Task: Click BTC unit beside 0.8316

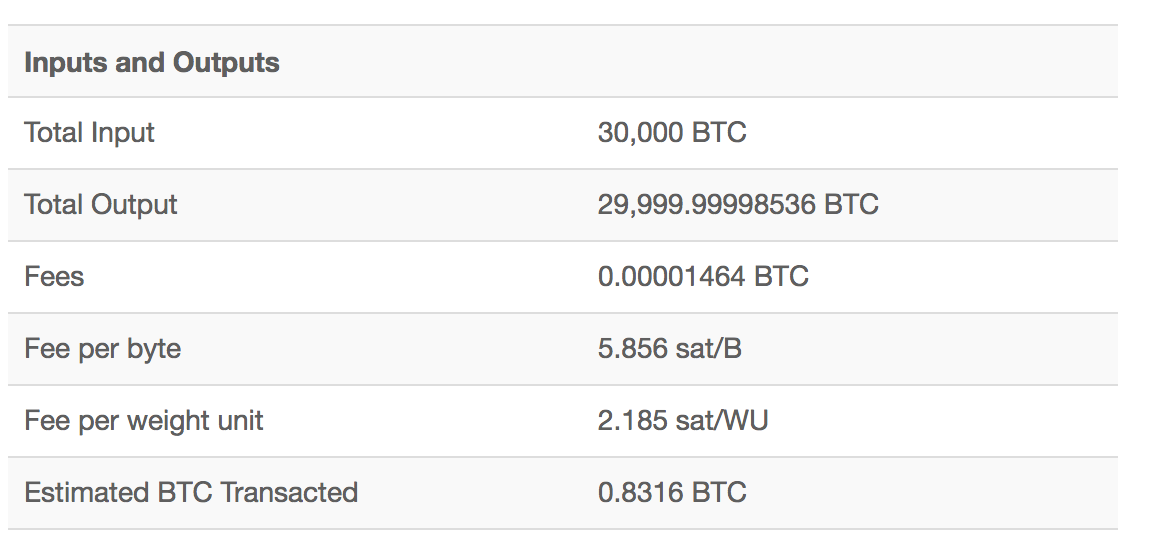Action: tap(719, 492)
